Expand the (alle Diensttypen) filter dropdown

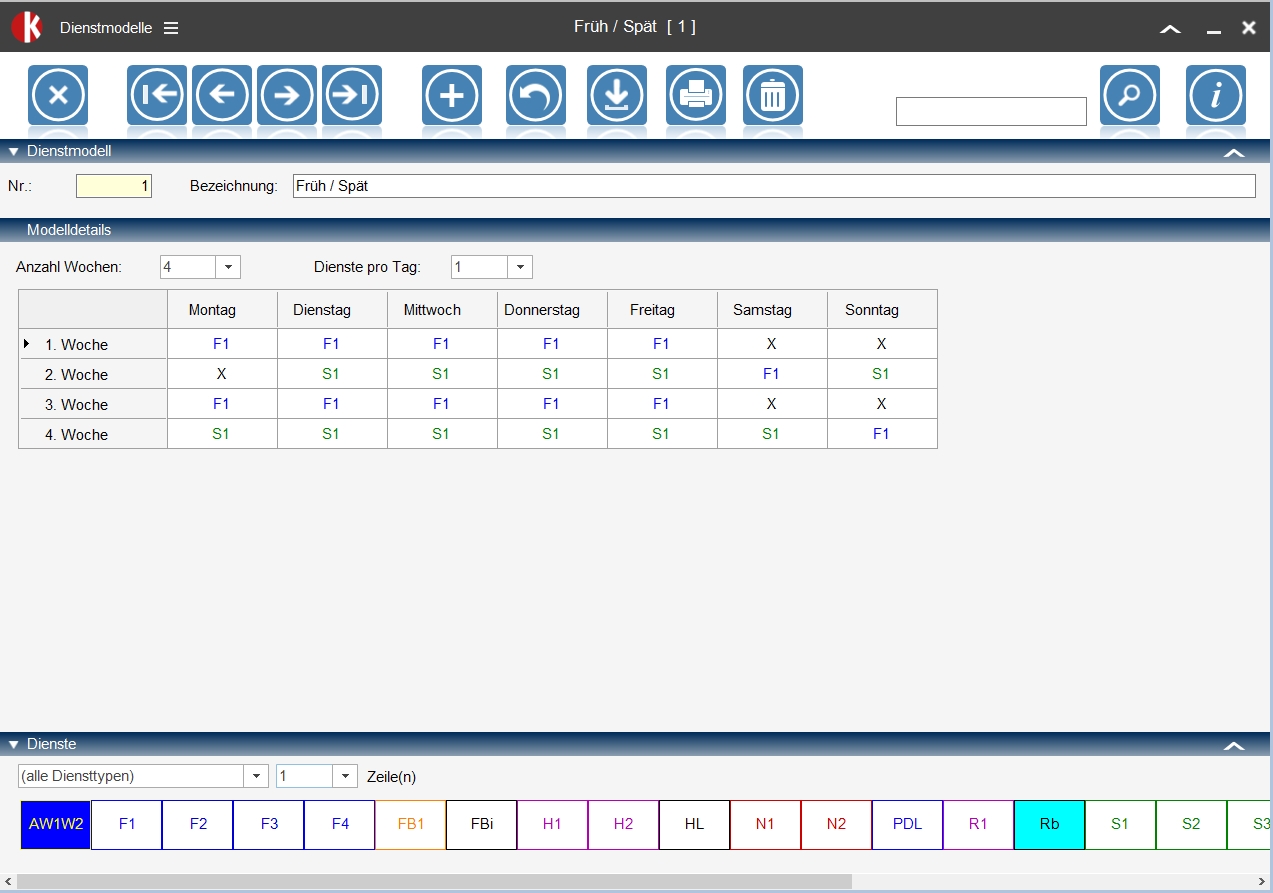(x=256, y=777)
